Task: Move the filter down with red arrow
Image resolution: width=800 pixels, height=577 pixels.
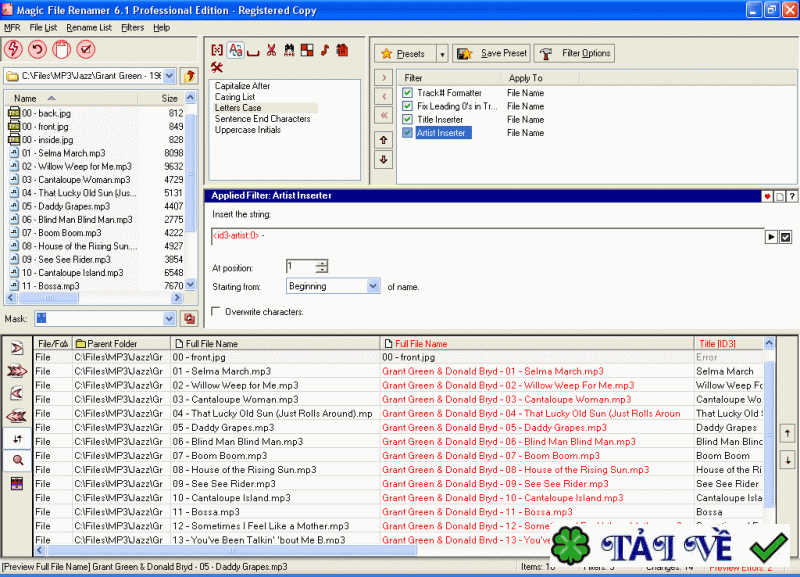Action: 384,159
